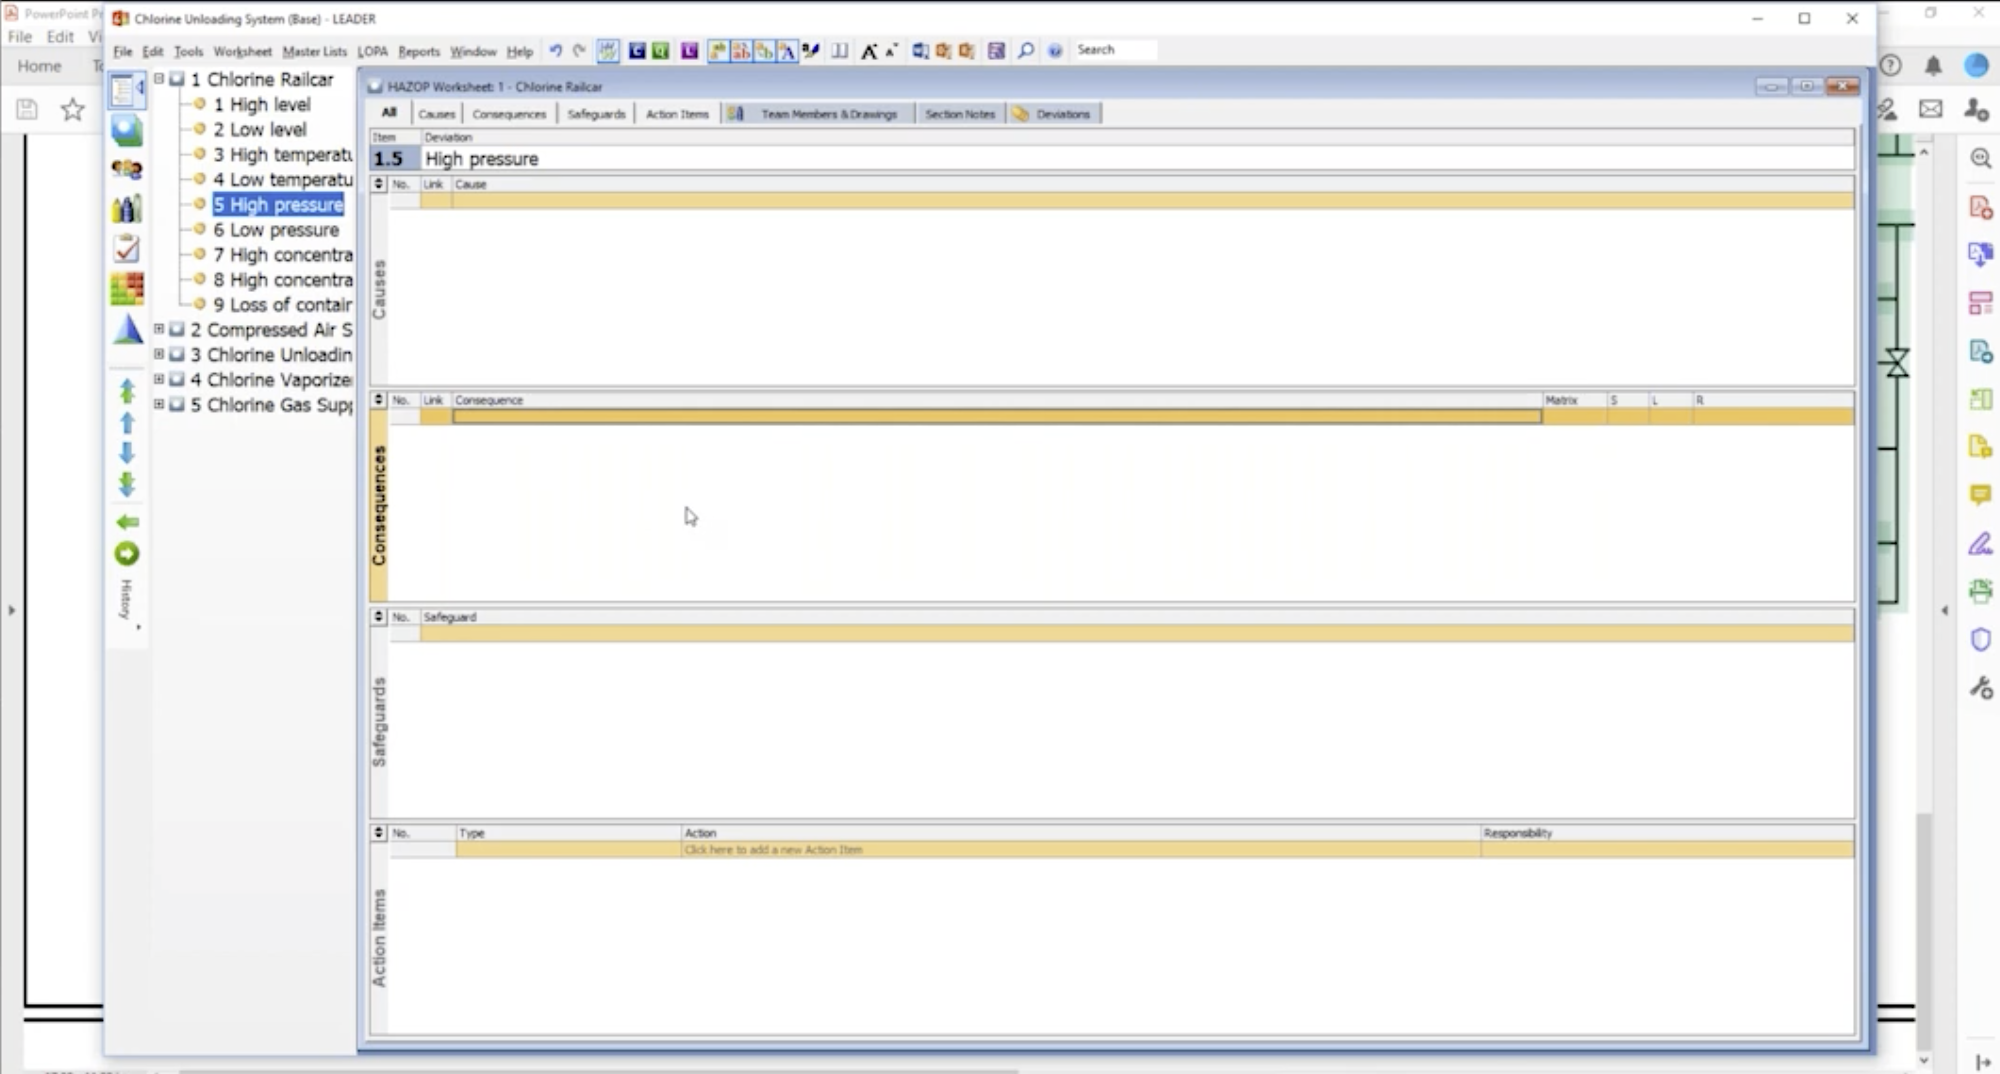
Task: Toggle the Causes section sort stepper
Action: point(378,184)
